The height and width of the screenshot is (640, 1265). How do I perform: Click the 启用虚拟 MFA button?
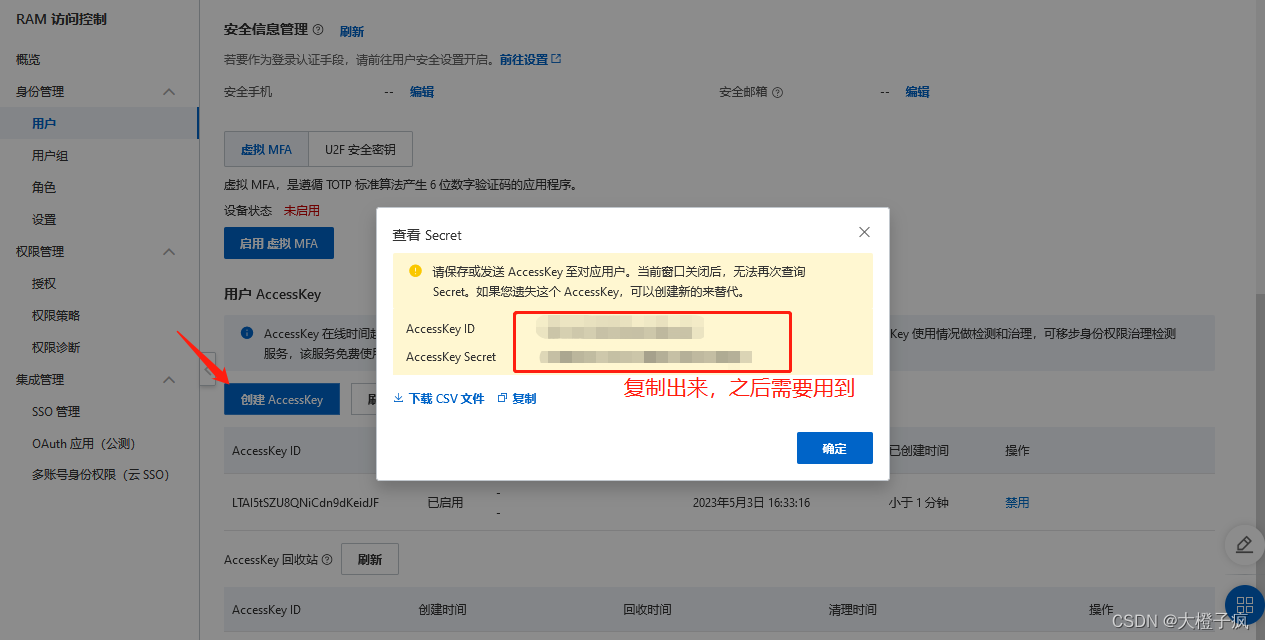coord(278,242)
